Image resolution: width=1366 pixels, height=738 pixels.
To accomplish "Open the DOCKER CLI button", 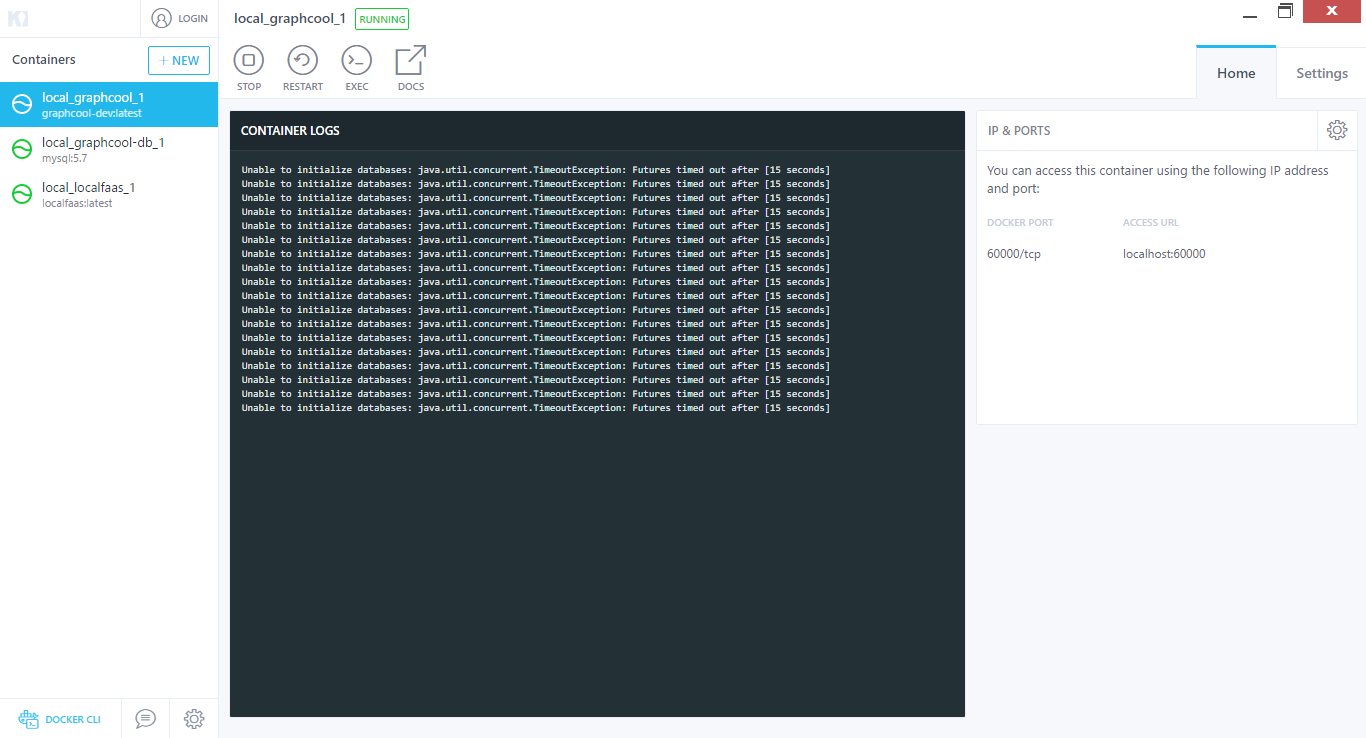I will [x=60, y=719].
